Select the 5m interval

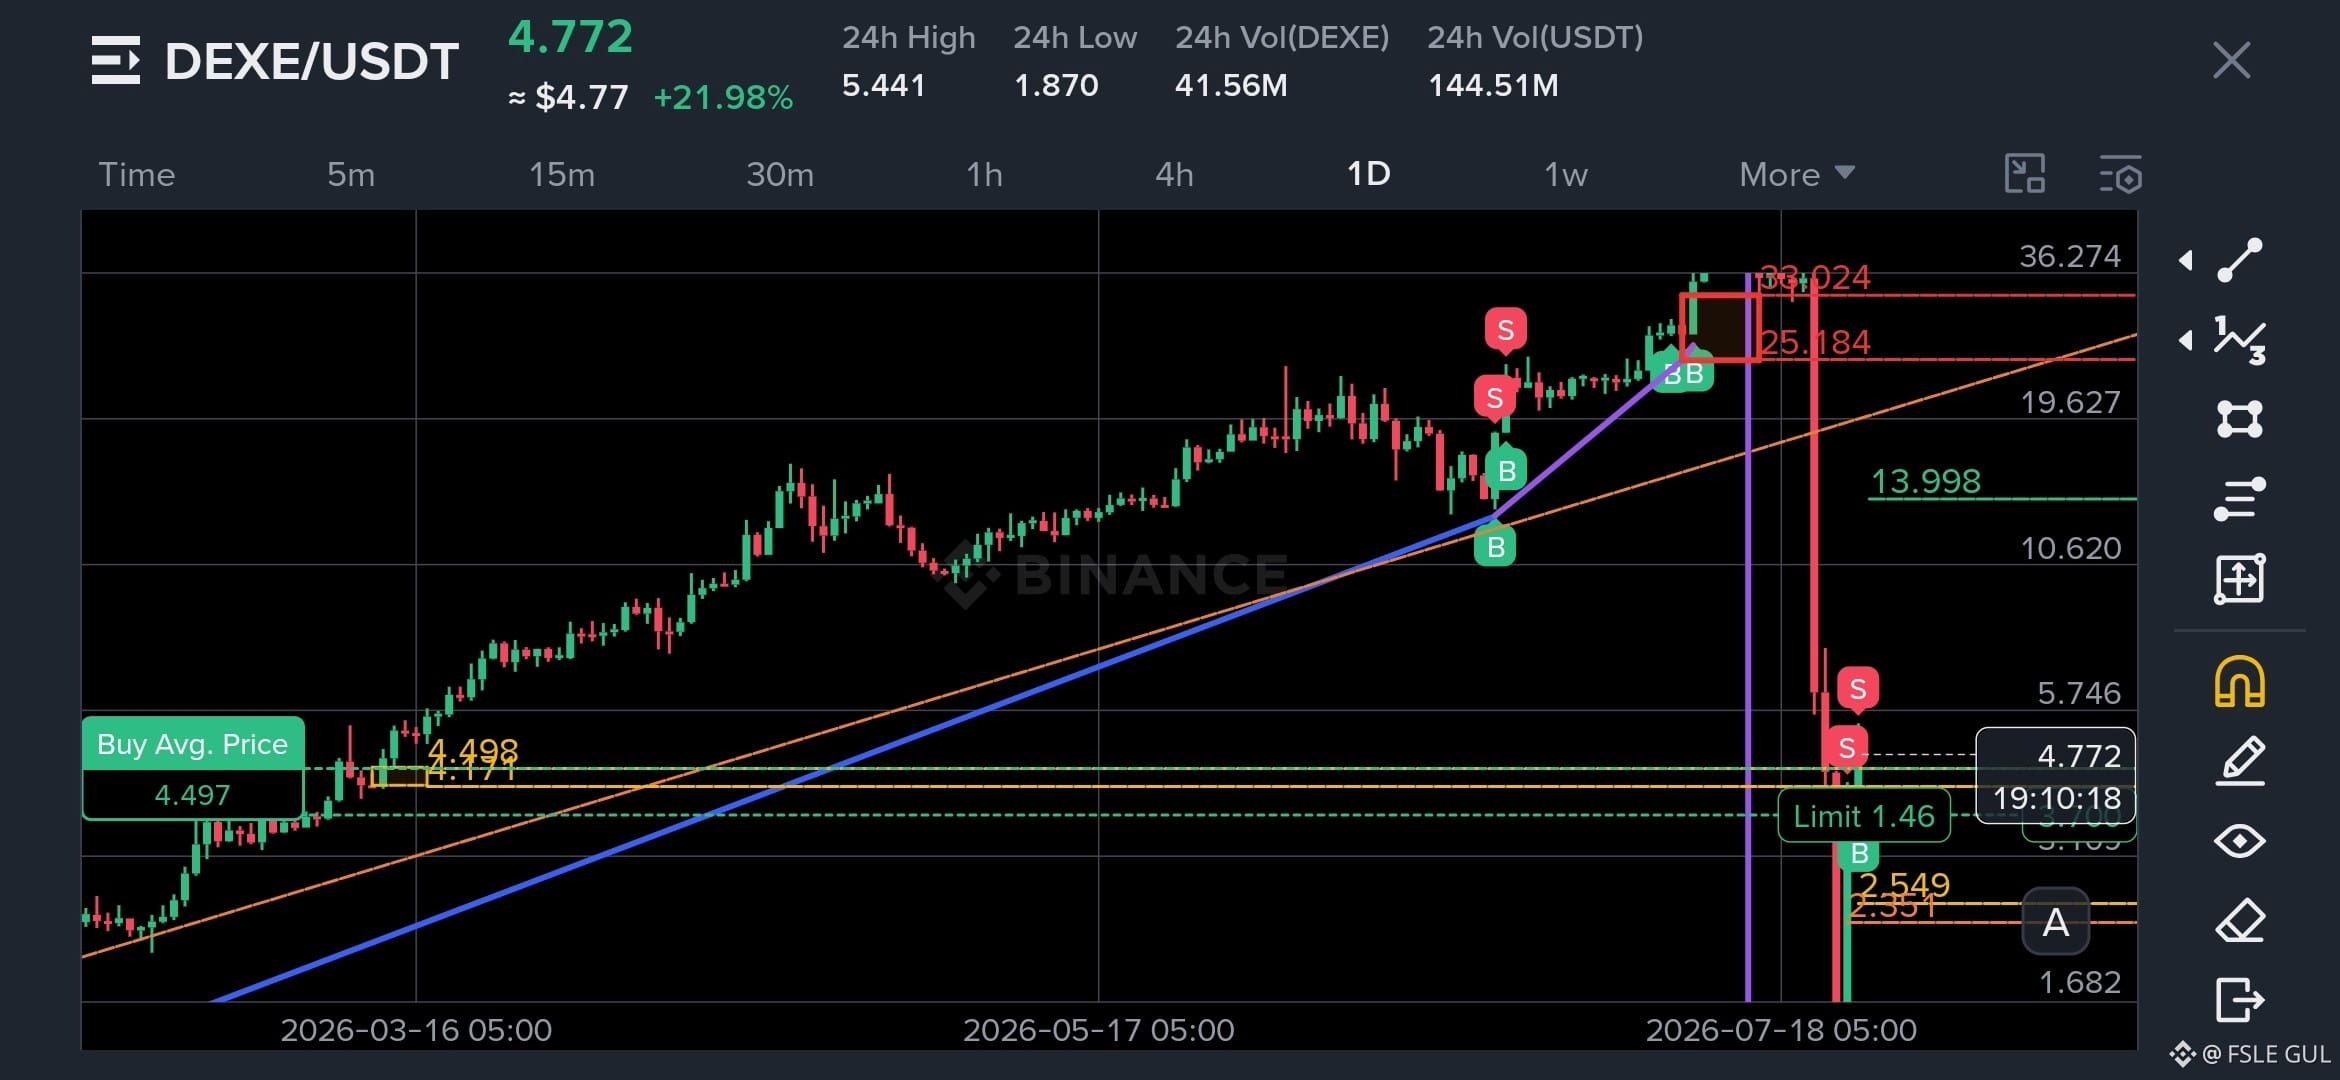point(351,174)
